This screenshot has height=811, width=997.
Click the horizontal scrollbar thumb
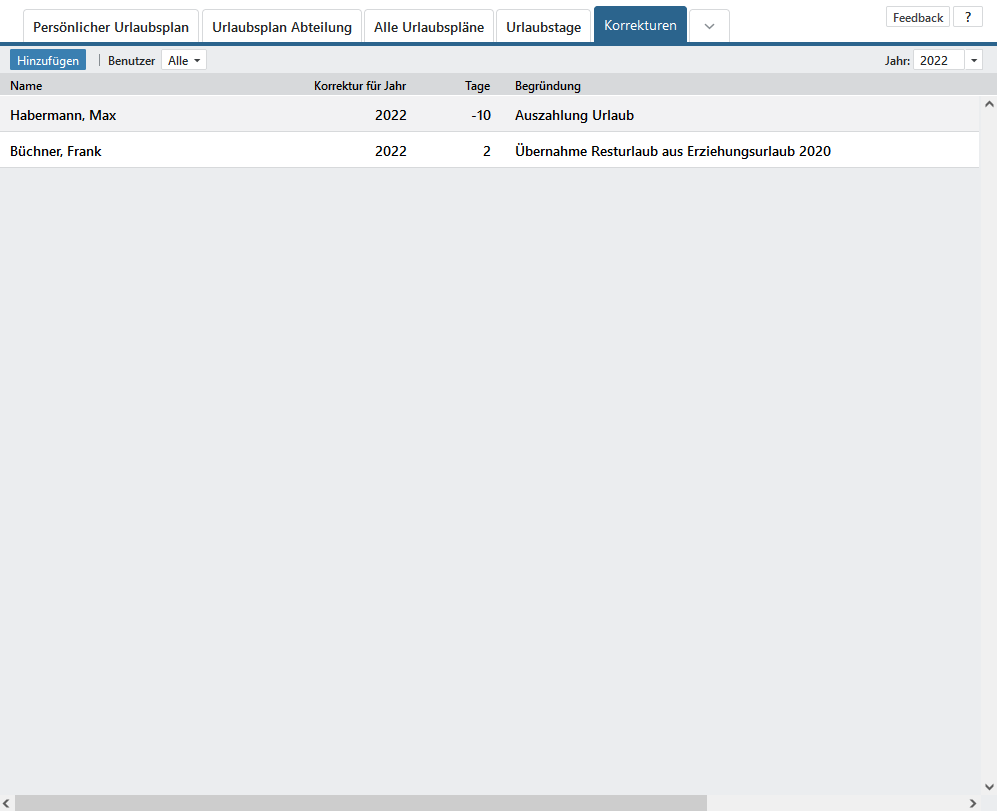pos(360,803)
